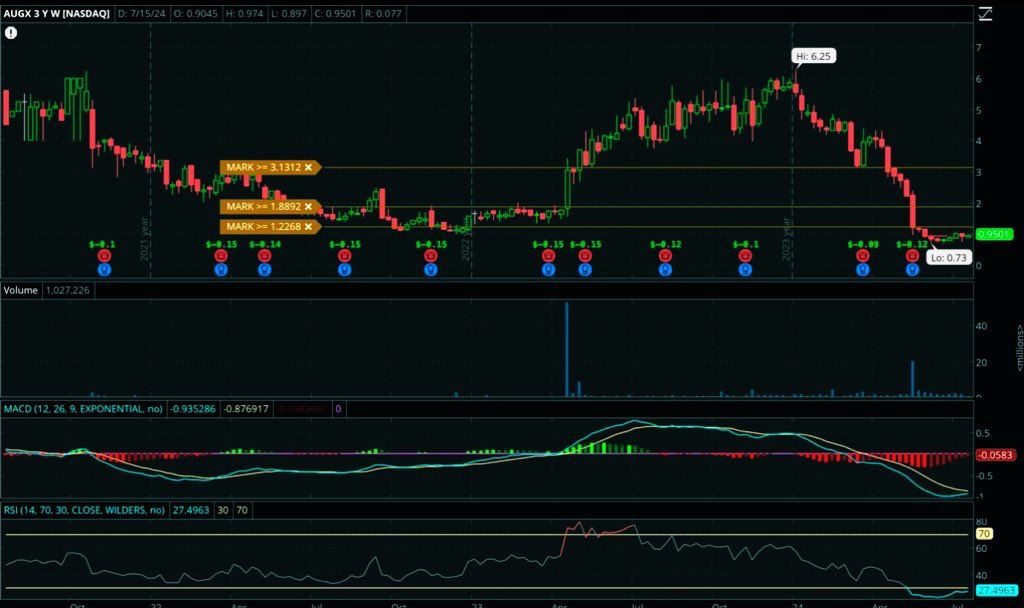Image resolution: width=1024 pixels, height=608 pixels.
Task: Open the red earnings phone icon under $-0.14
Action: (264, 256)
